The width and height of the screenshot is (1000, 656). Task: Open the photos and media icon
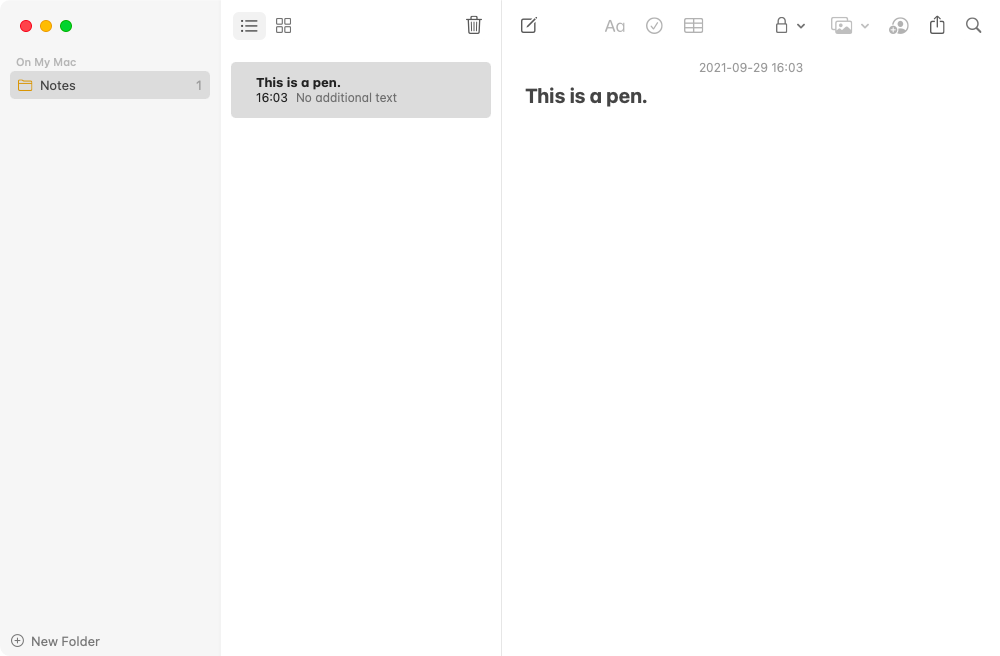point(841,26)
